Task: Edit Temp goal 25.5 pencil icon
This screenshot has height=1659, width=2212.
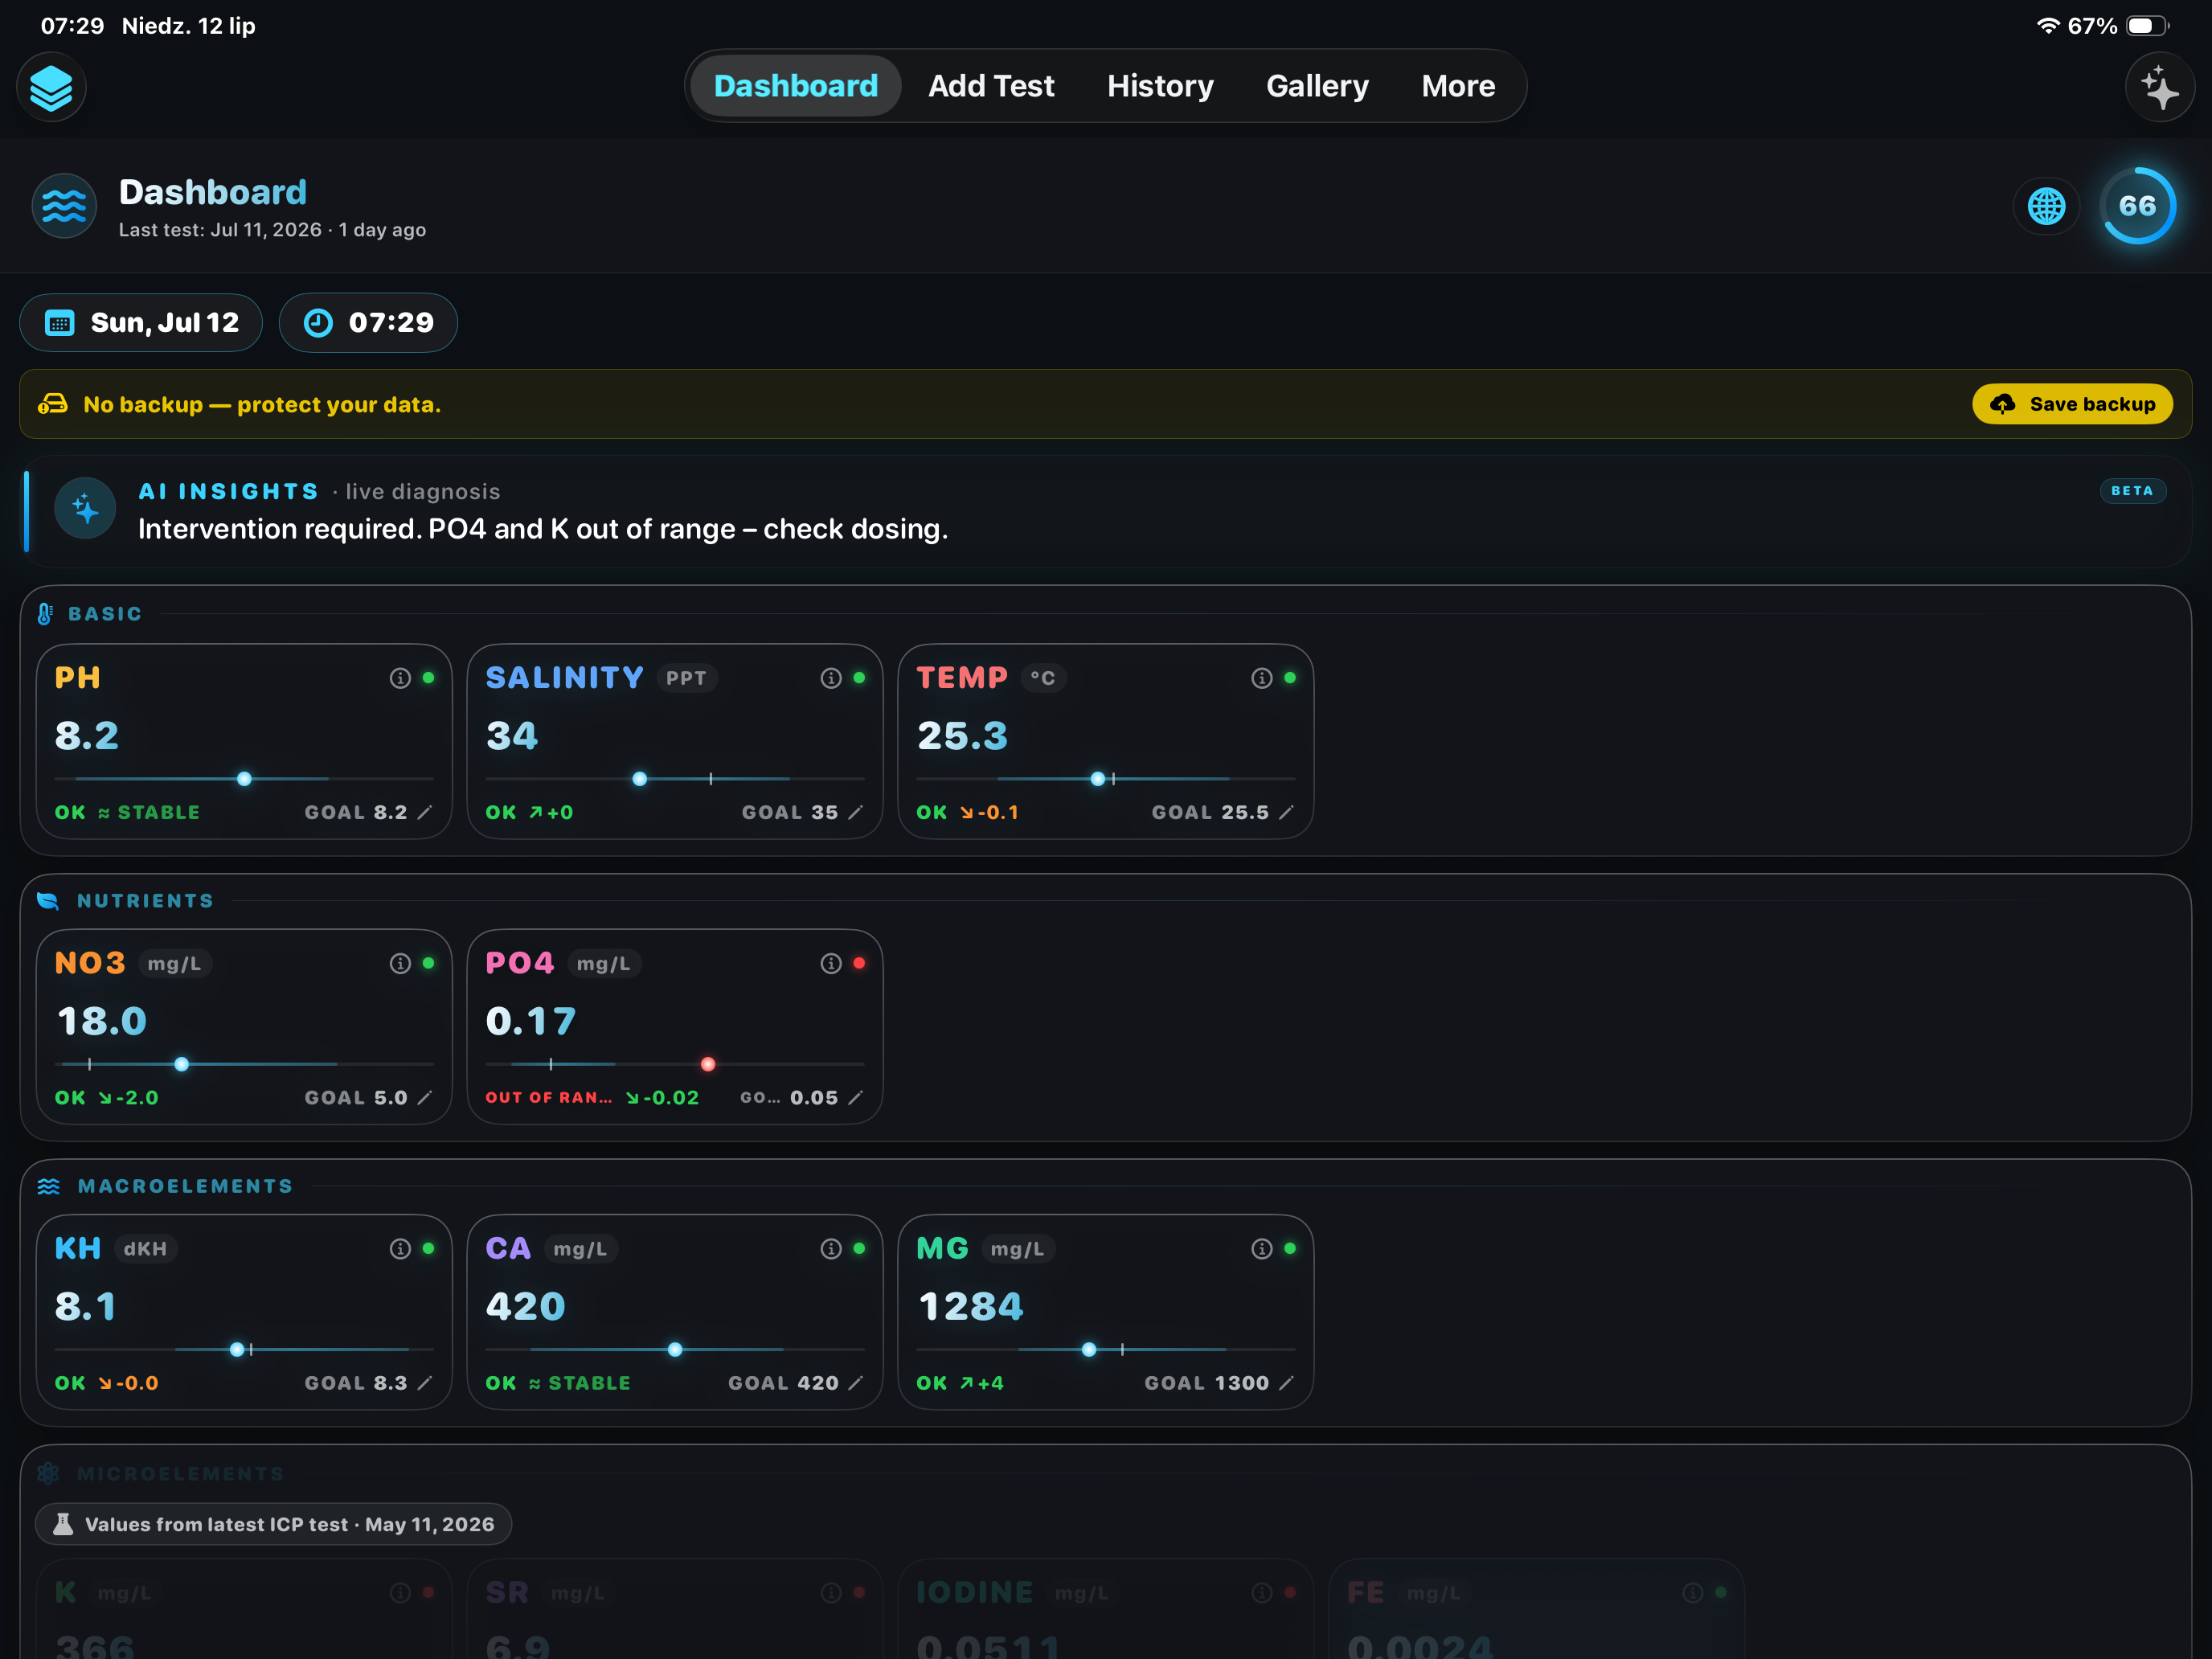Action: (x=1287, y=812)
